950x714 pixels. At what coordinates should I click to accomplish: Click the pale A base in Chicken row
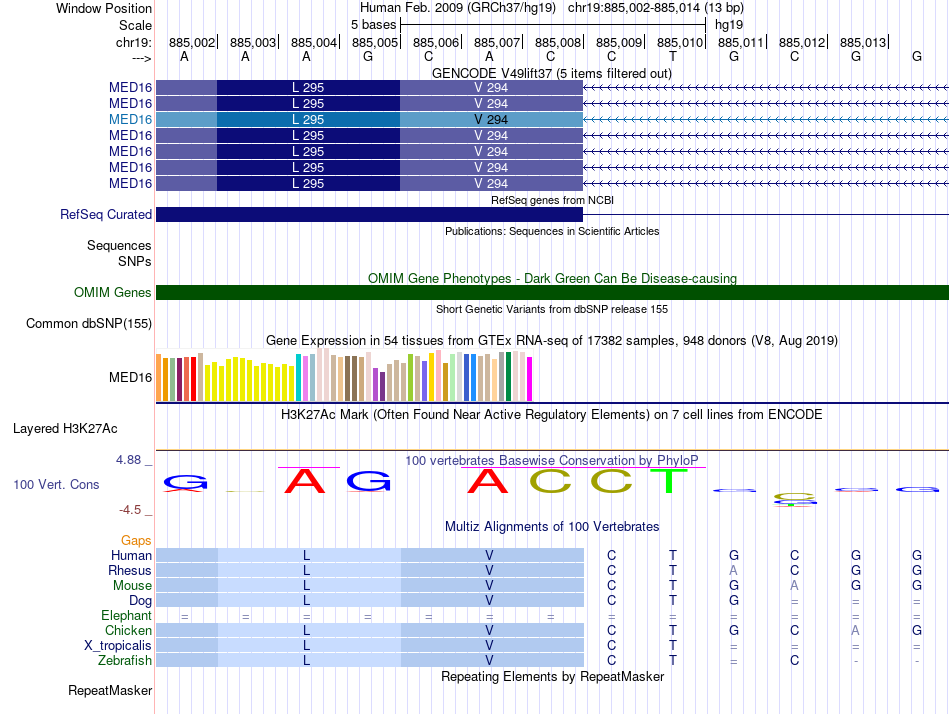pos(855,630)
